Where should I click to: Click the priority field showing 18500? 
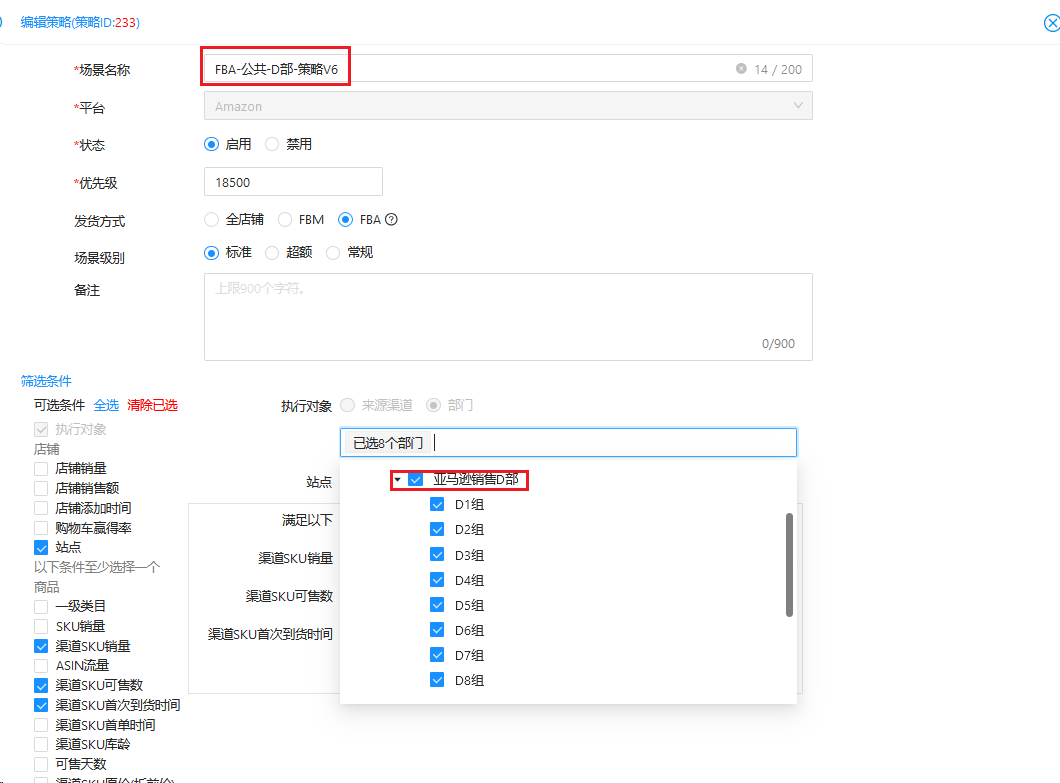(293, 182)
